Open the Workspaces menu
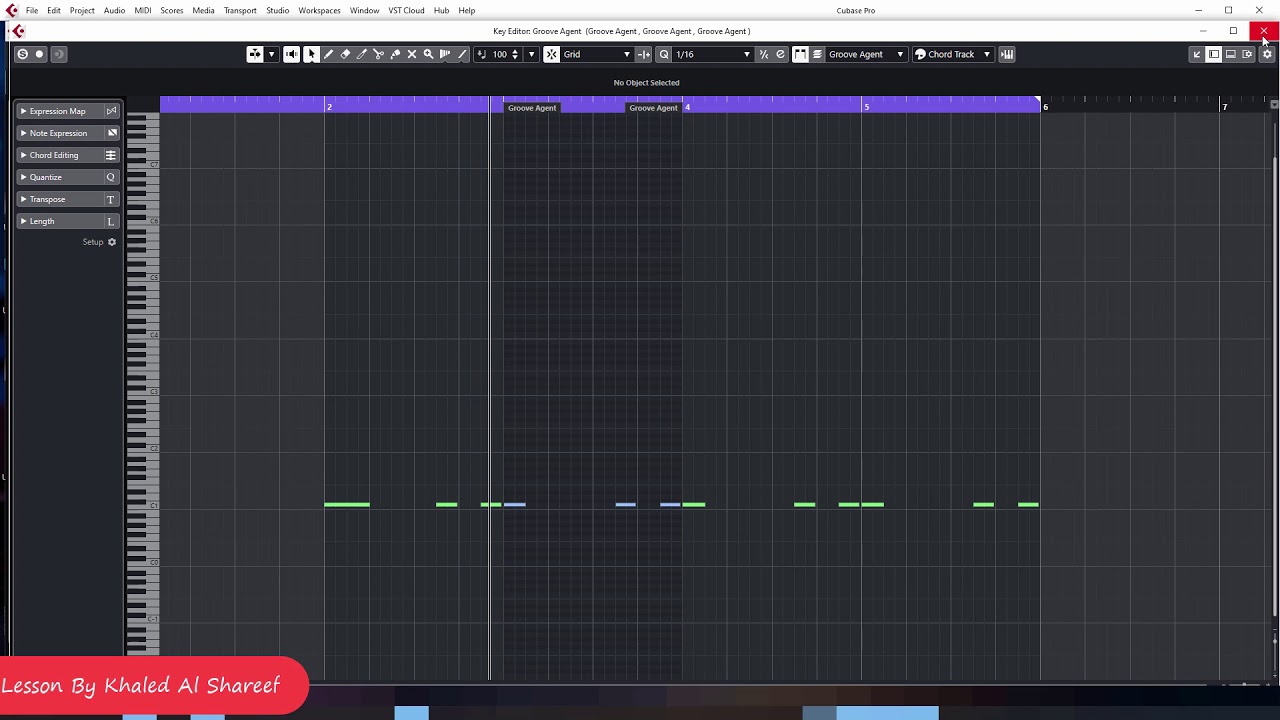Image resolution: width=1280 pixels, height=720 pixels. (x=319, y=10)
